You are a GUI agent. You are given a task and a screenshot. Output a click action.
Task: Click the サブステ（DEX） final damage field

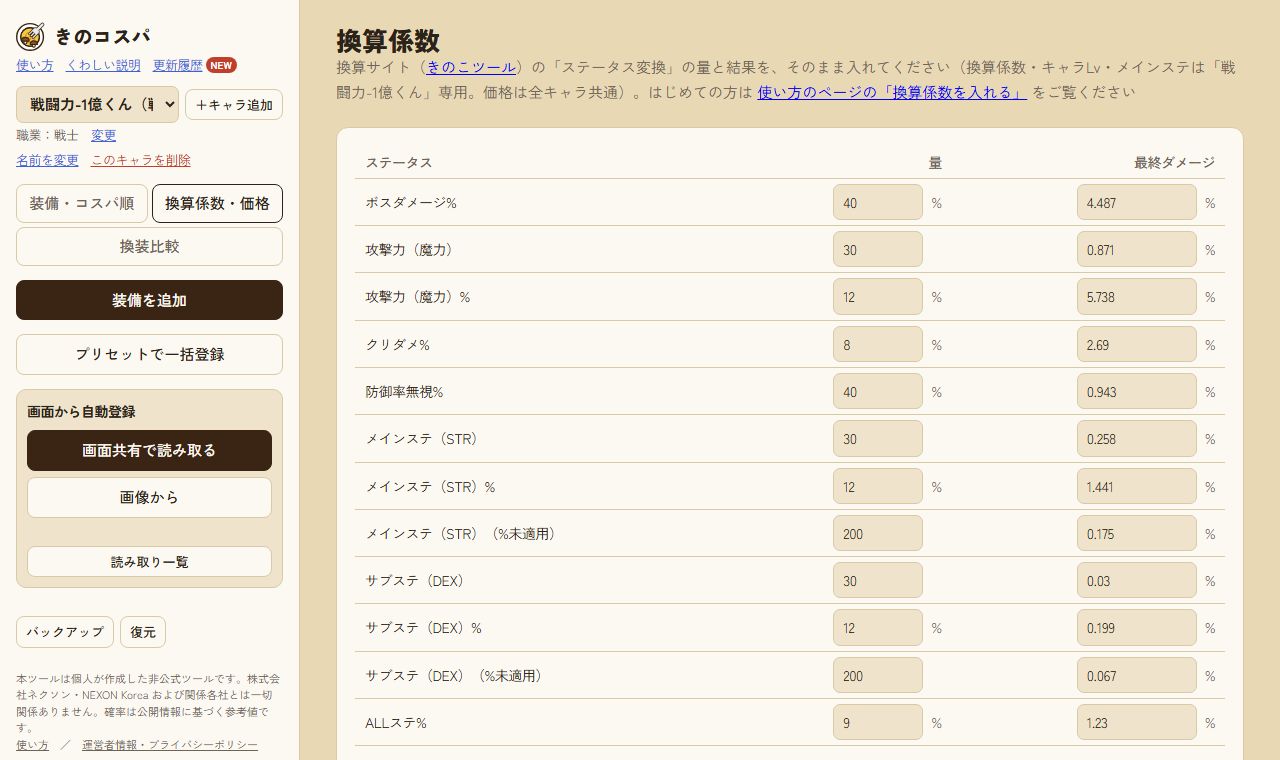coord(1137,580)
